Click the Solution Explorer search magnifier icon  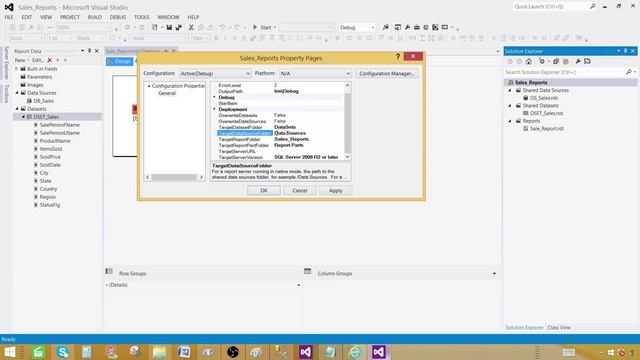[629, 72]
